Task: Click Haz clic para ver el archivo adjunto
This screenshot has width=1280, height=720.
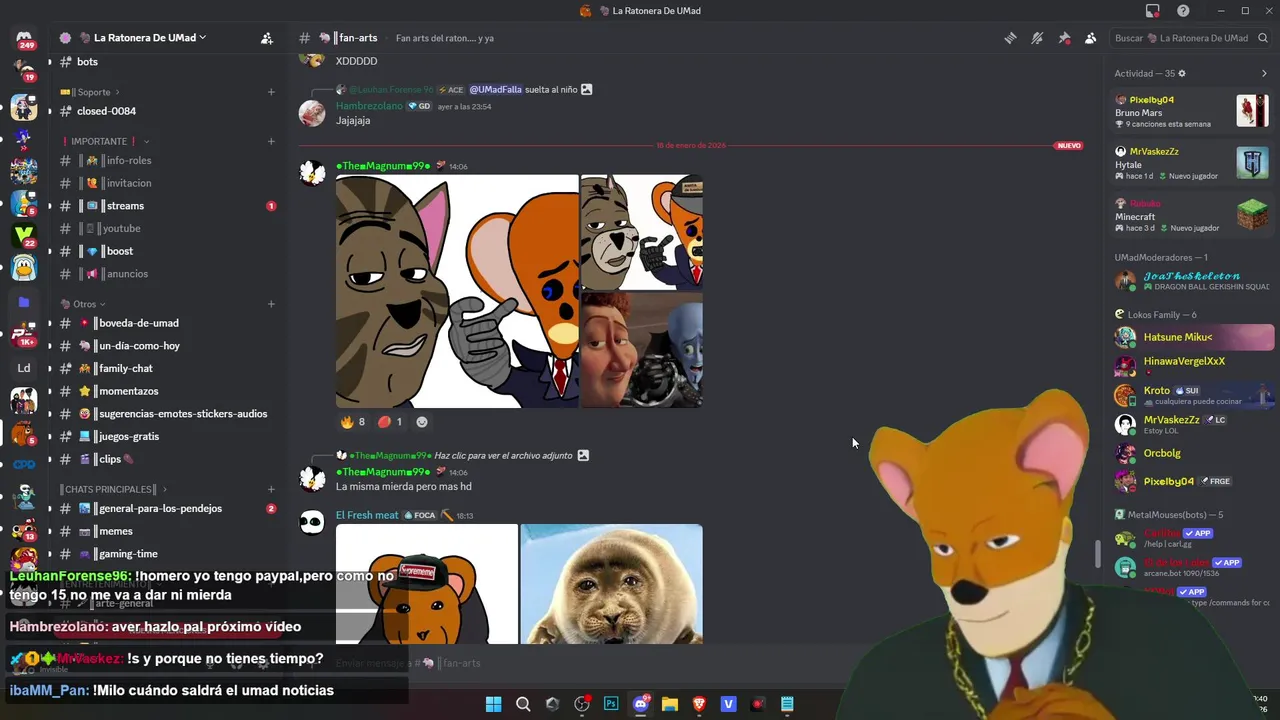Action: (x=503, y=455)
